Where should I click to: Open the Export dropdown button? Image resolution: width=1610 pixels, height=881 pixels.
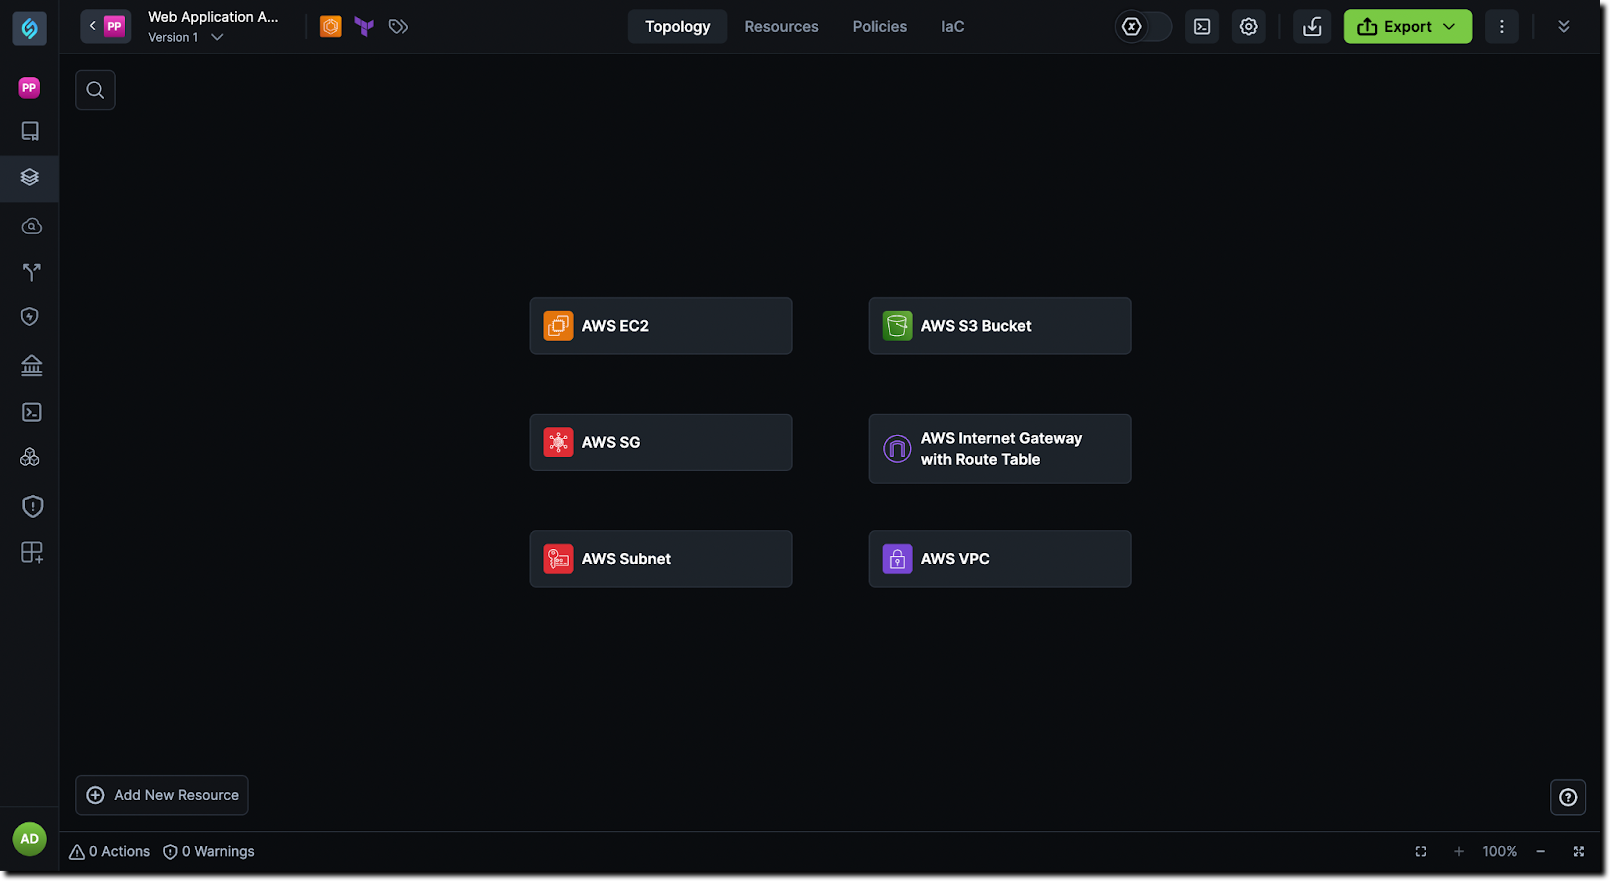click(x=1407, y=27)
